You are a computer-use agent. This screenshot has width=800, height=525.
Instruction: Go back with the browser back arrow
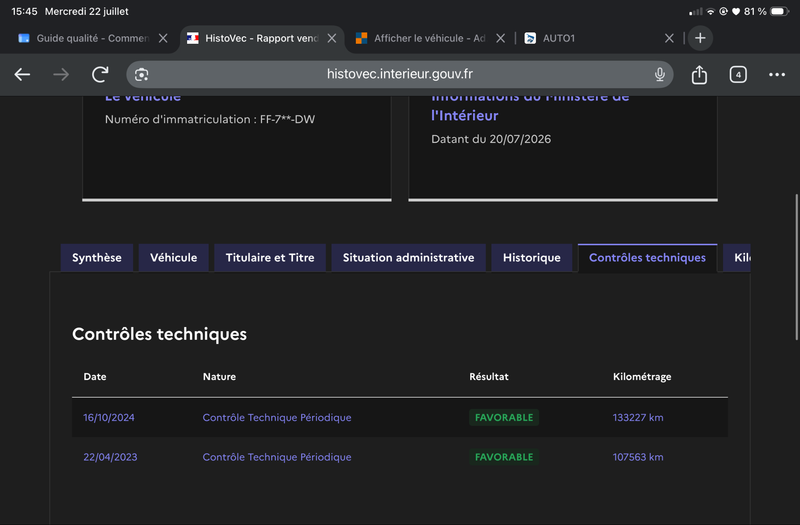coord(22,74)
